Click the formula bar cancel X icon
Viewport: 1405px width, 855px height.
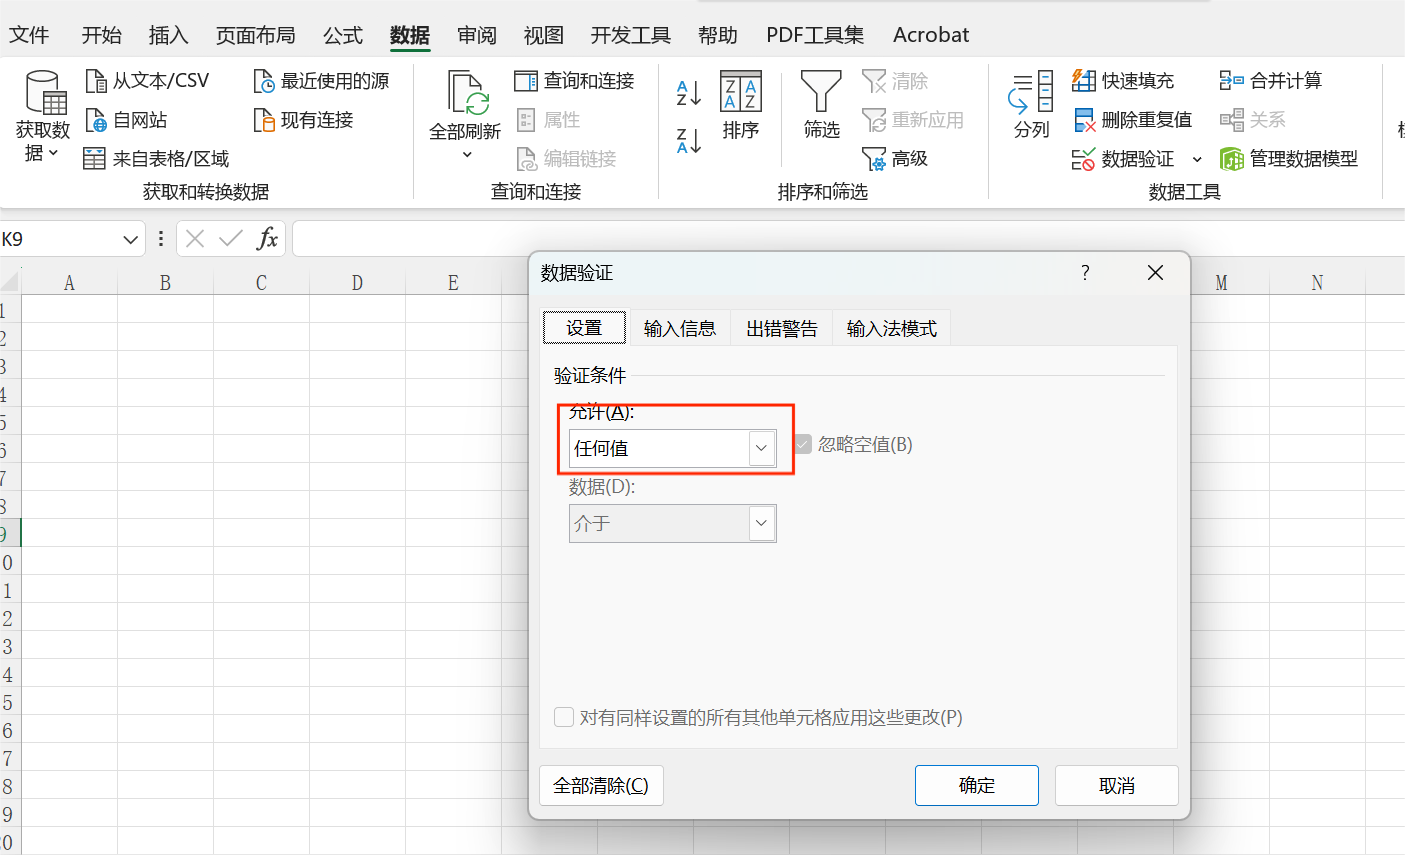coord(195,239)
